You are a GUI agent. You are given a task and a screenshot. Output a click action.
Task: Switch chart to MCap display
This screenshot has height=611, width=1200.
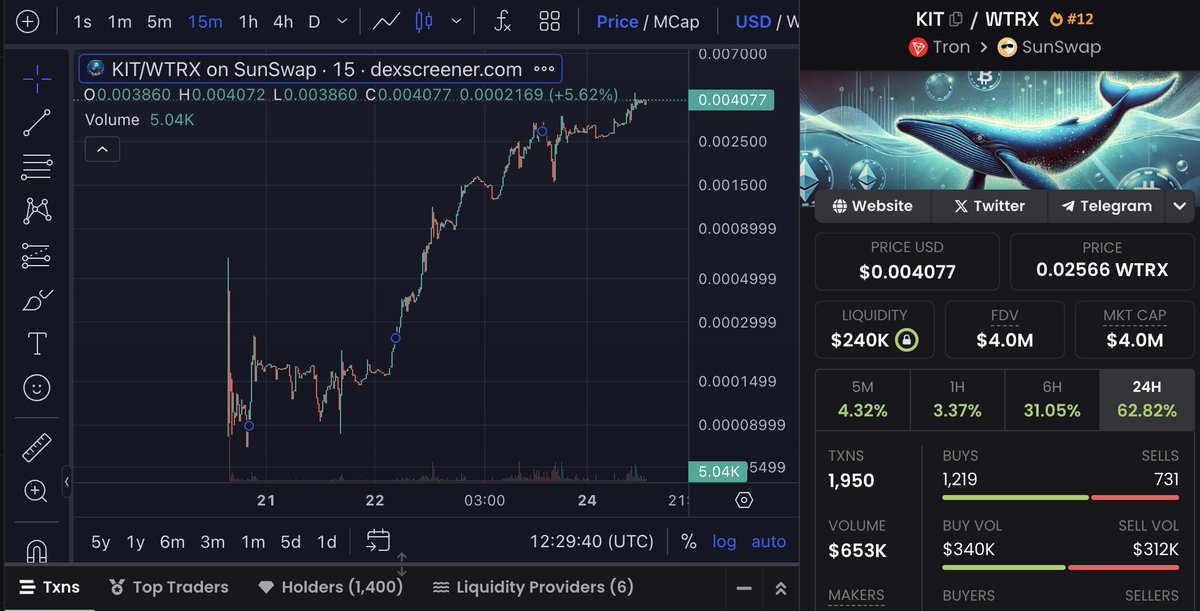(x=677, y=21)
